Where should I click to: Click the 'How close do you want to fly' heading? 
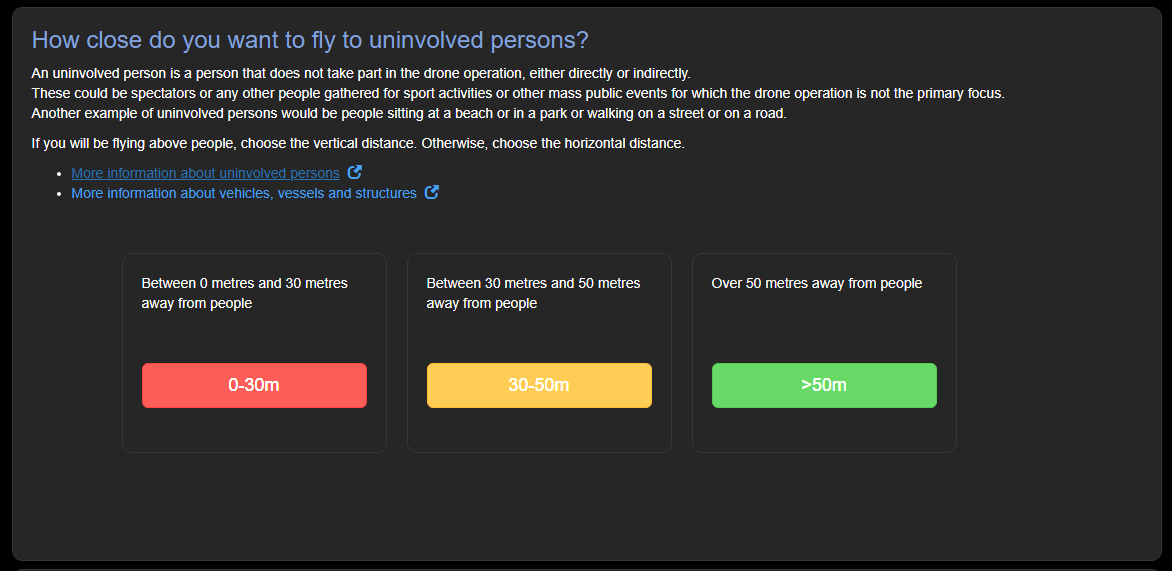point(310,40)
